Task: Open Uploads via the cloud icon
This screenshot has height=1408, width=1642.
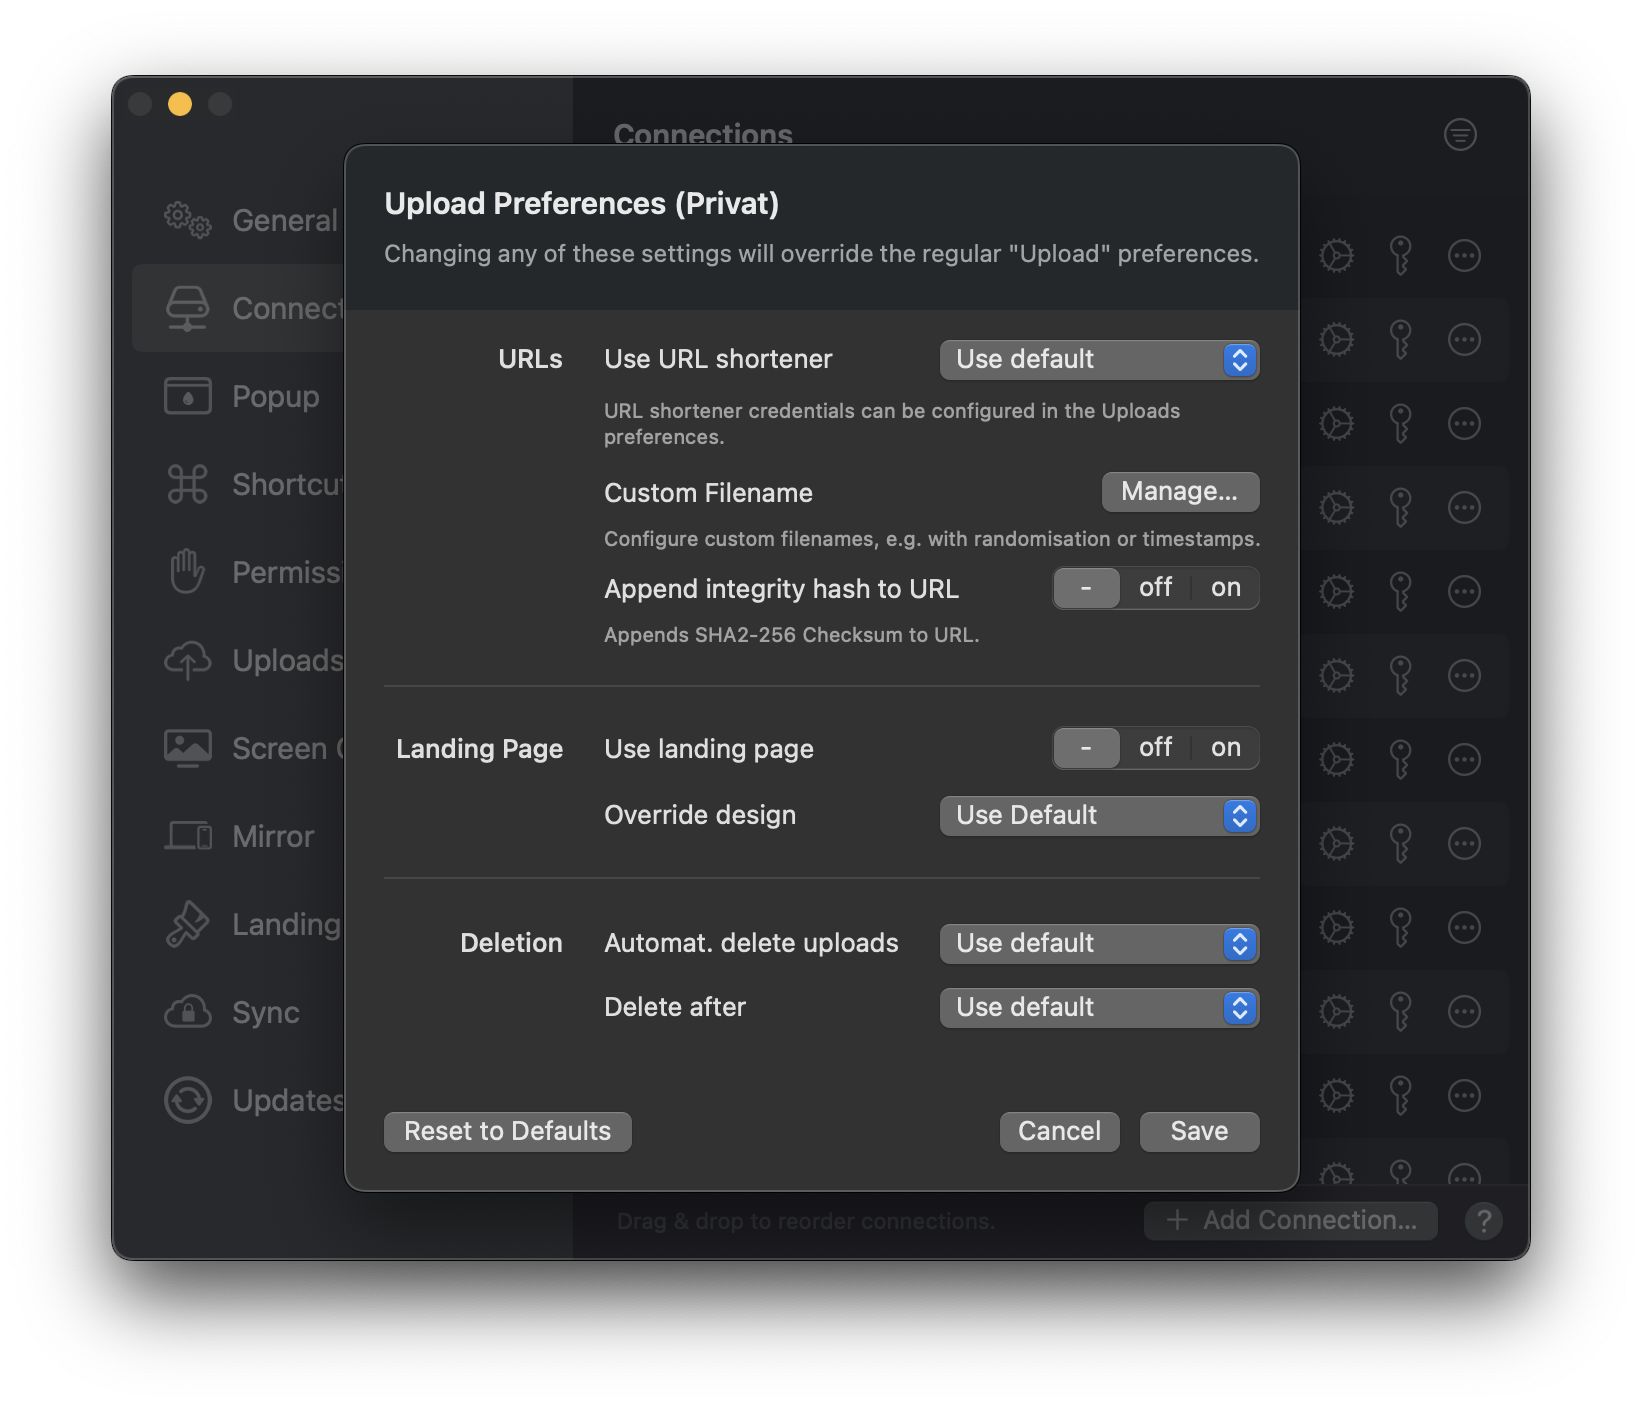Action: coord(187,660)
